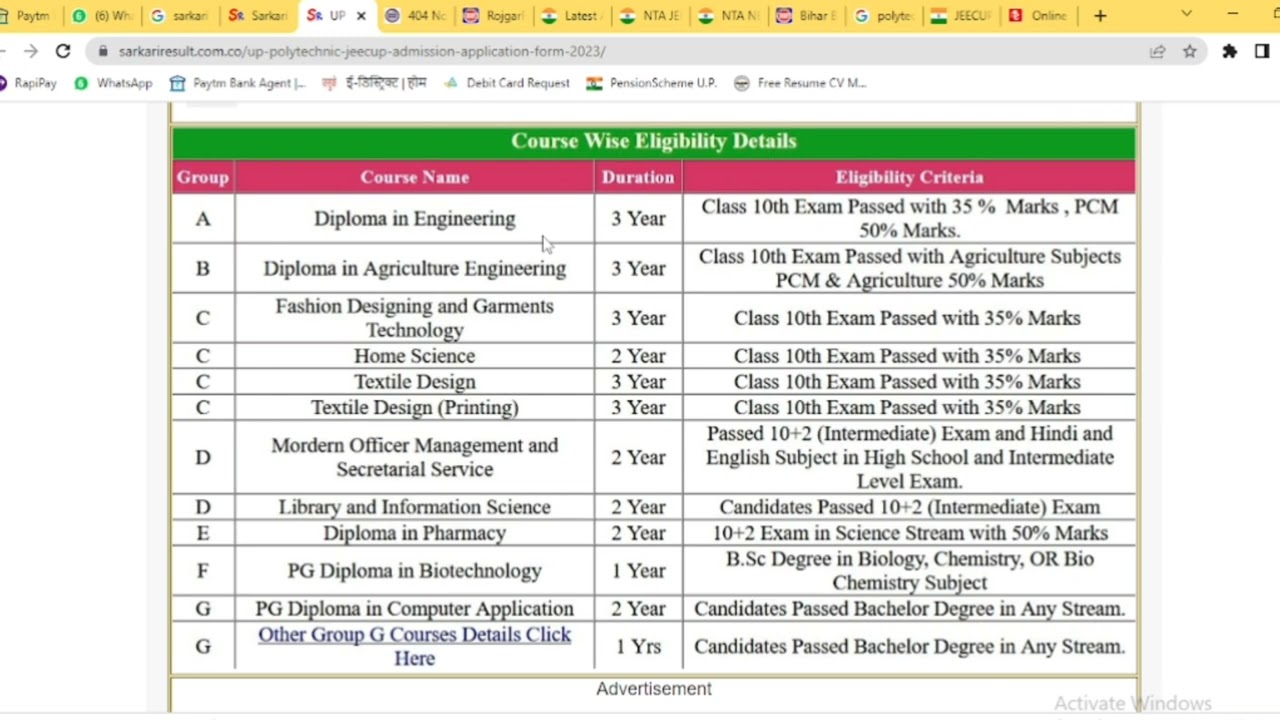
Task: Open the ई-डिस्ट्रिक्ट होम bookmark
Action: pyautogui.click(x=374, y=83)
